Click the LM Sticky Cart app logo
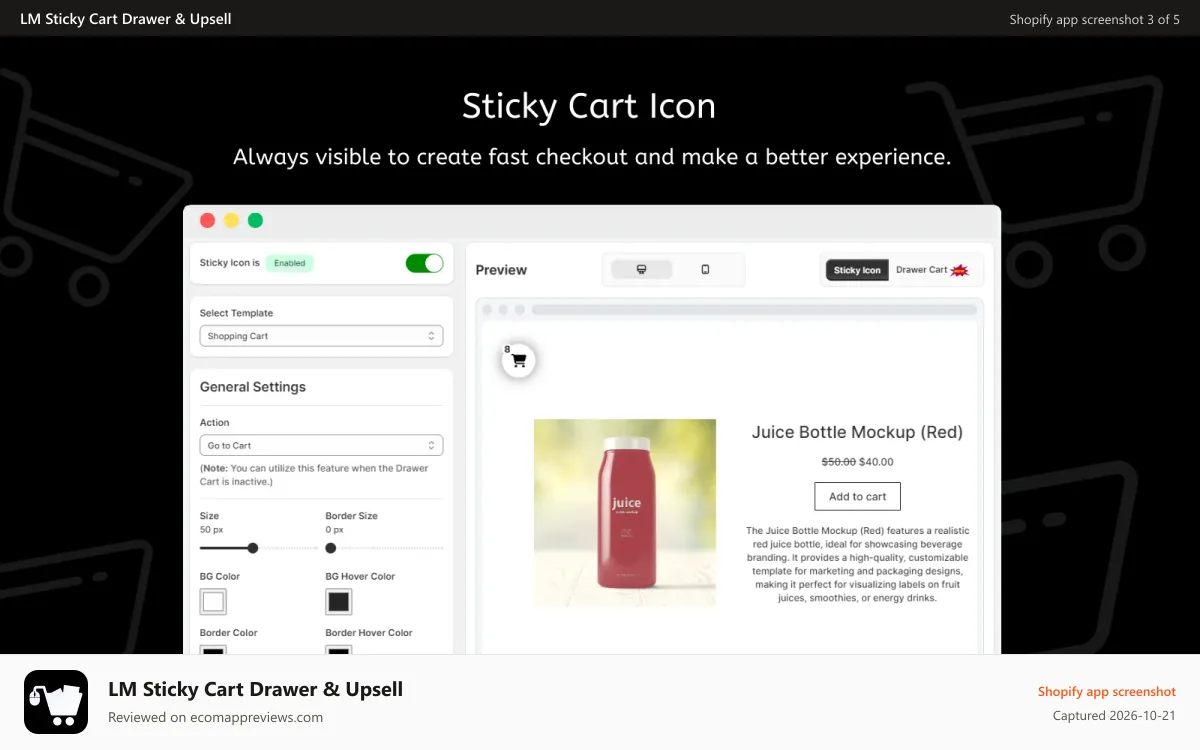The height and width of the screenshot is (750, 1200). pyautogui.click(x=56, y=702)
